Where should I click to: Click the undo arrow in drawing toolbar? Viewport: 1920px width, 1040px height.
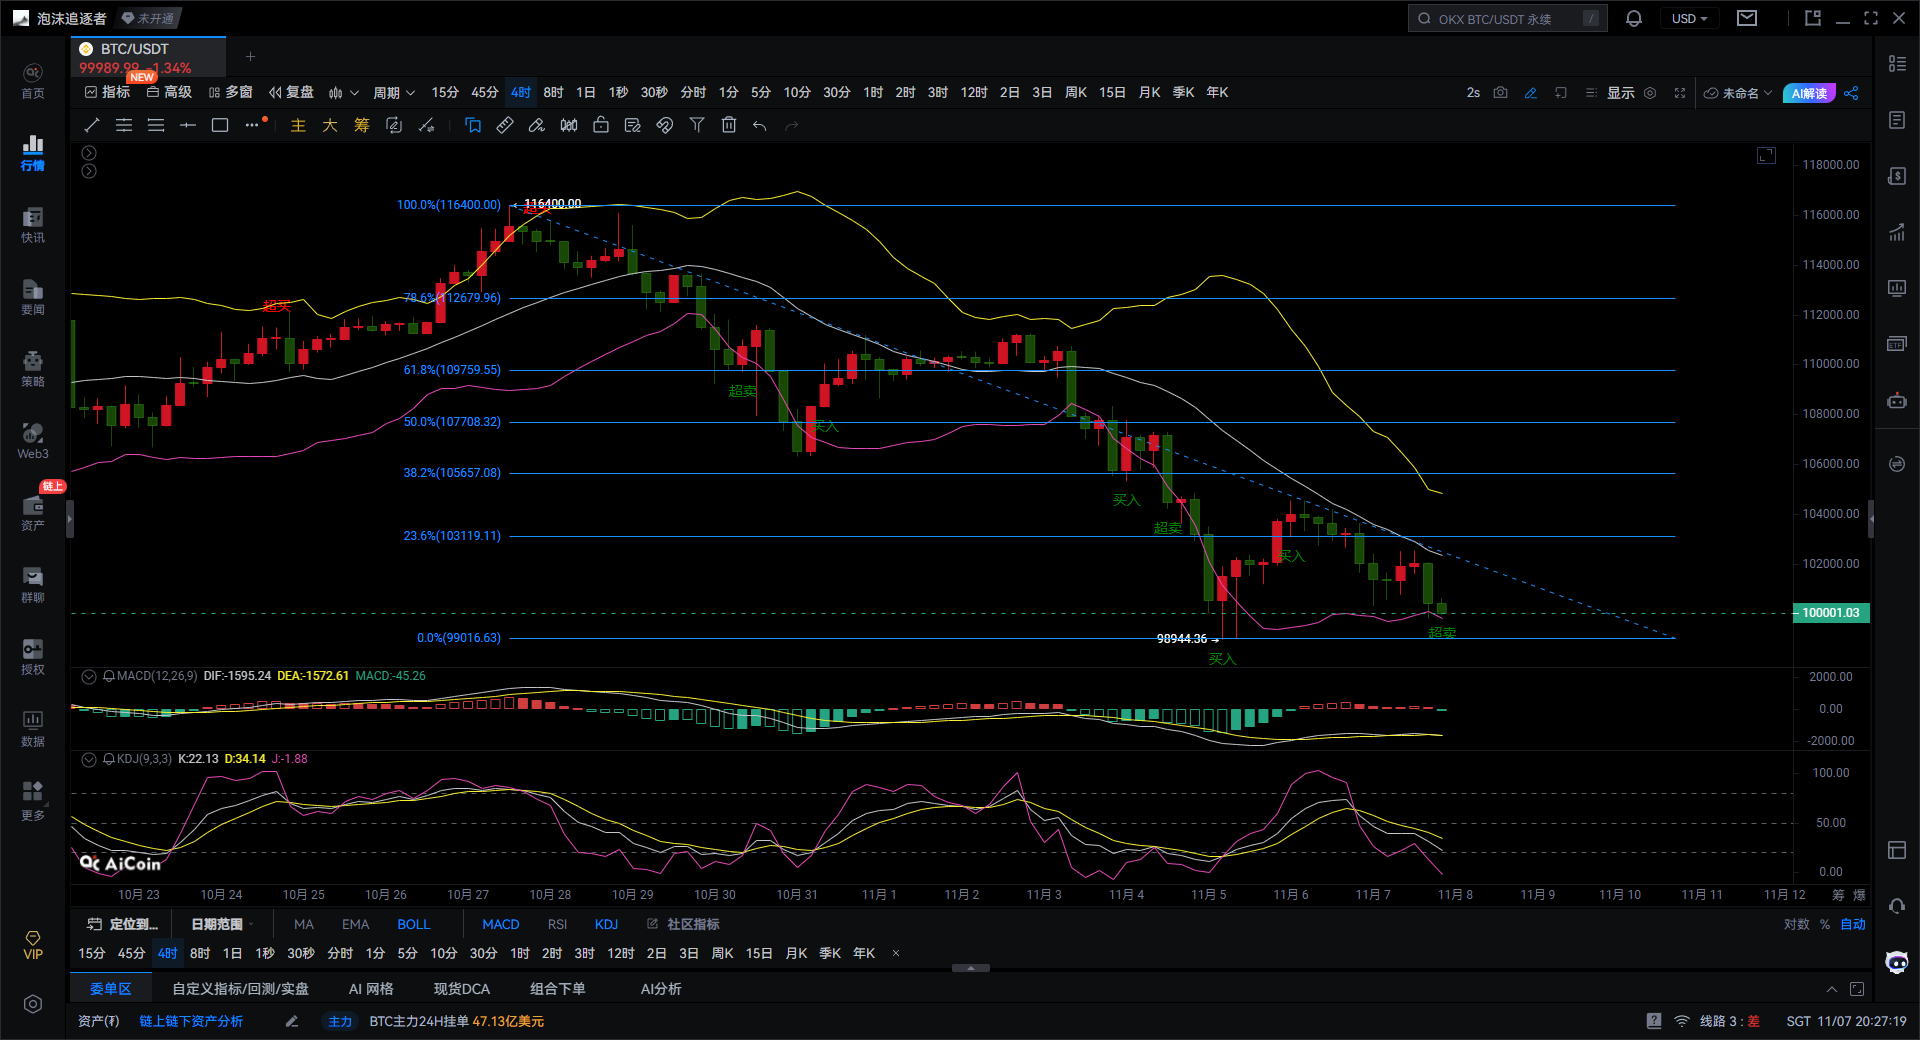tap(760, 125)
